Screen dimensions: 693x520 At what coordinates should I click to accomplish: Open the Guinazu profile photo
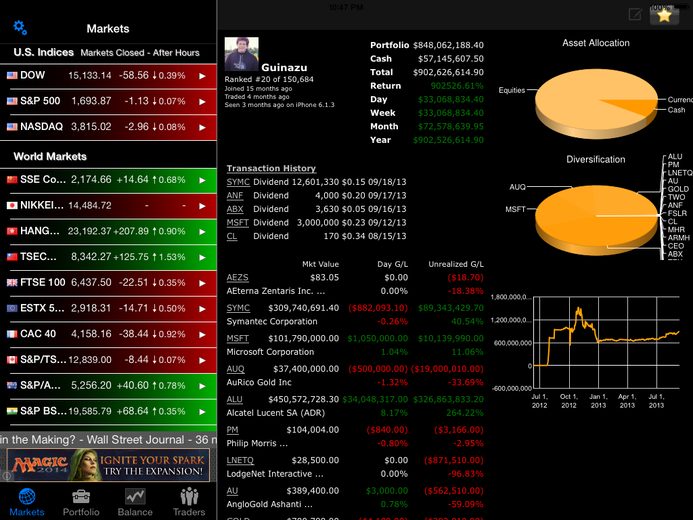click(241, 54)
